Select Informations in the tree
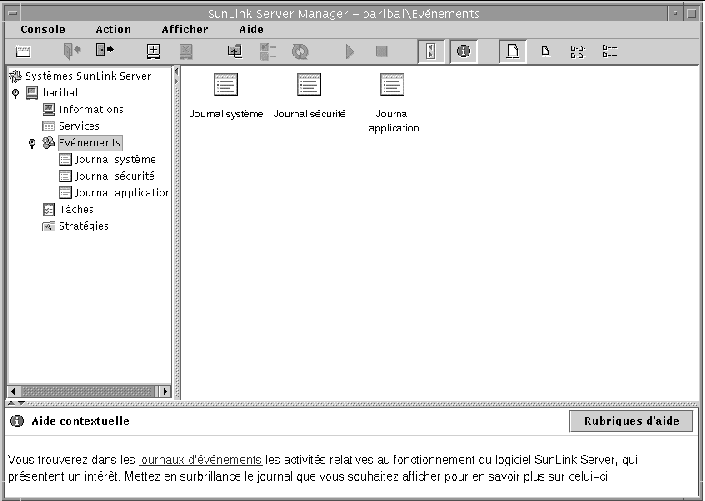The width and height of the screenshot is (705, 501). coord(91,109)
